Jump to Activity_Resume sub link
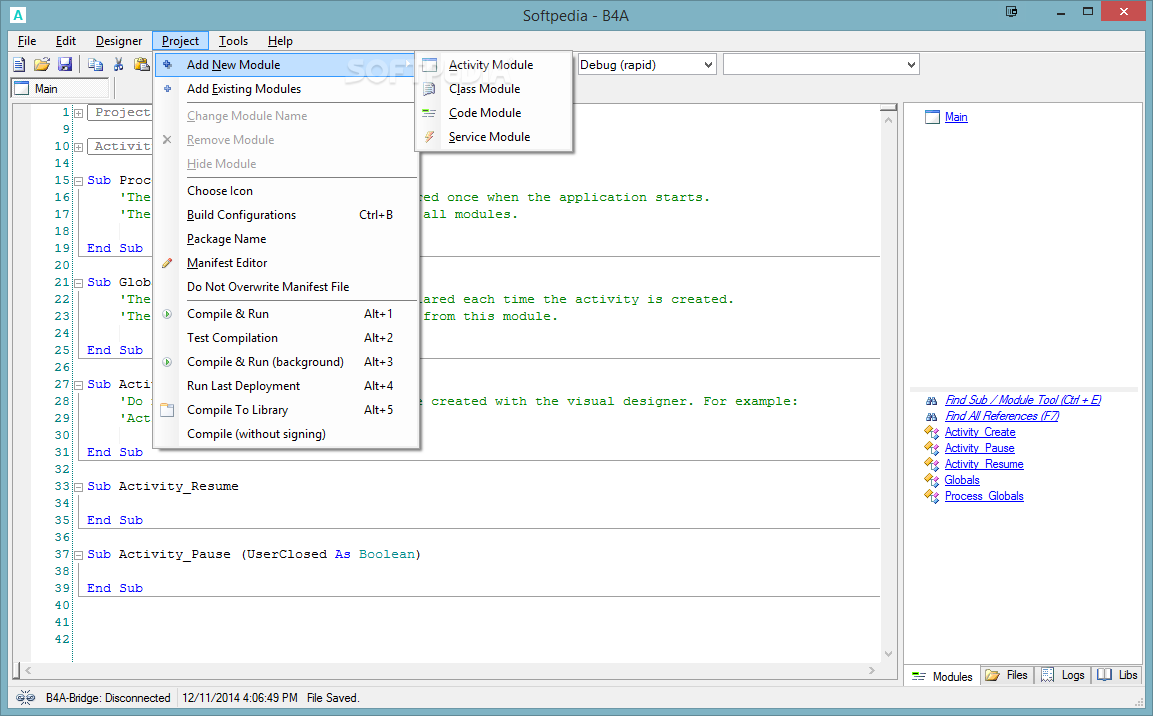This screenshot has height=716, width=1153. (984, 465)
